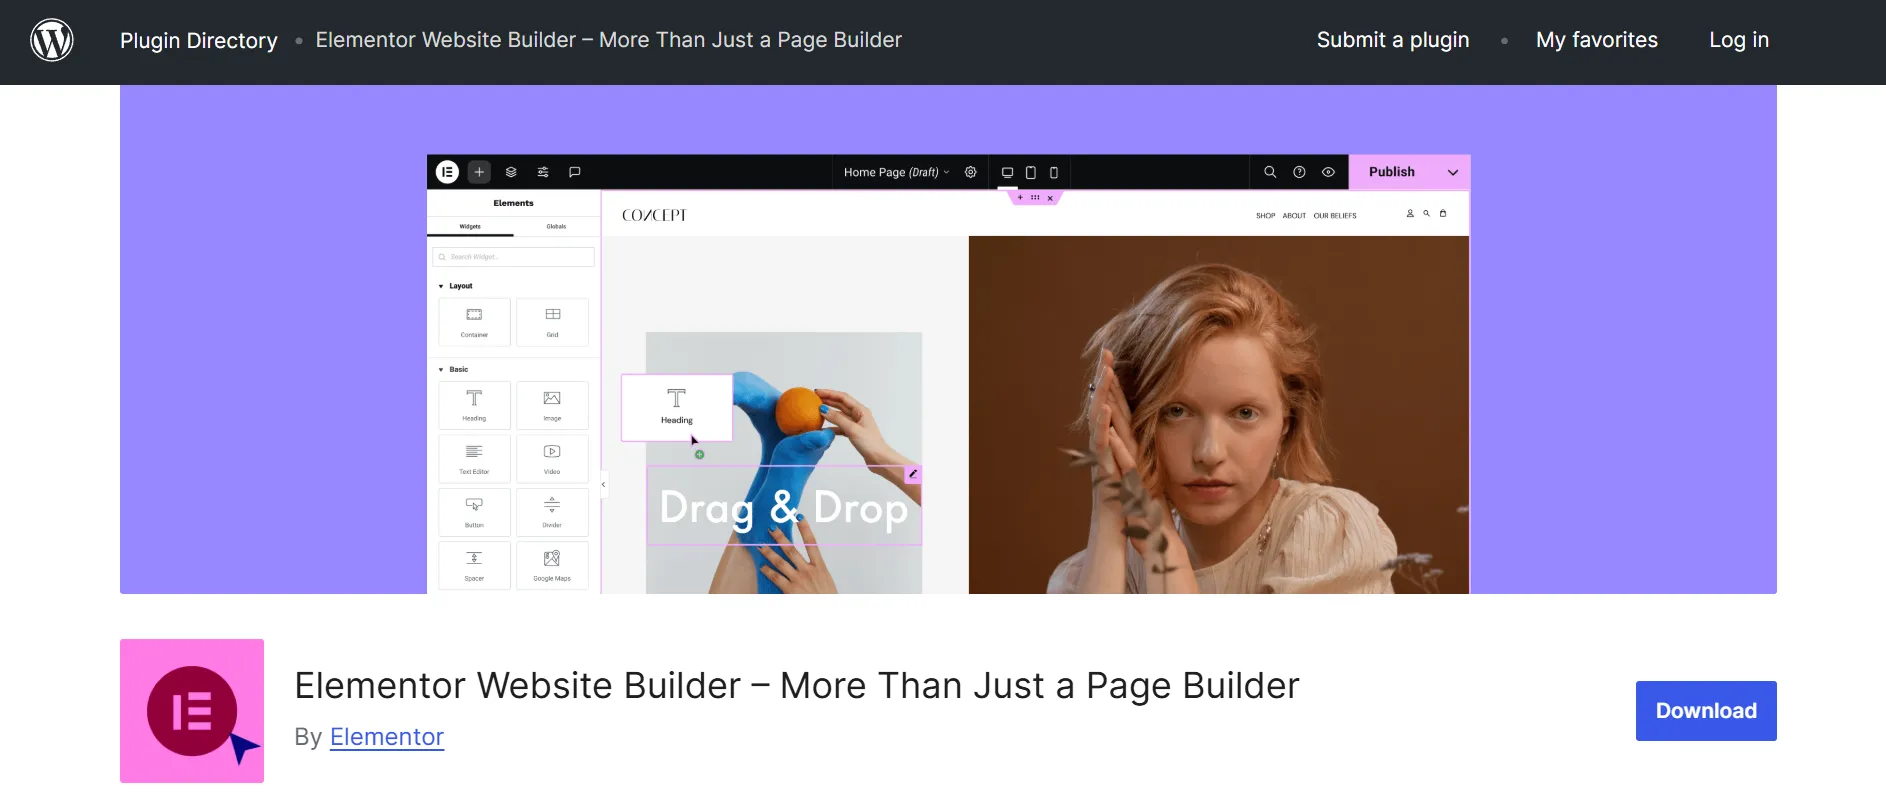Open page settings gear icon
1886x812 pixels.
click(x=970, y=172)
